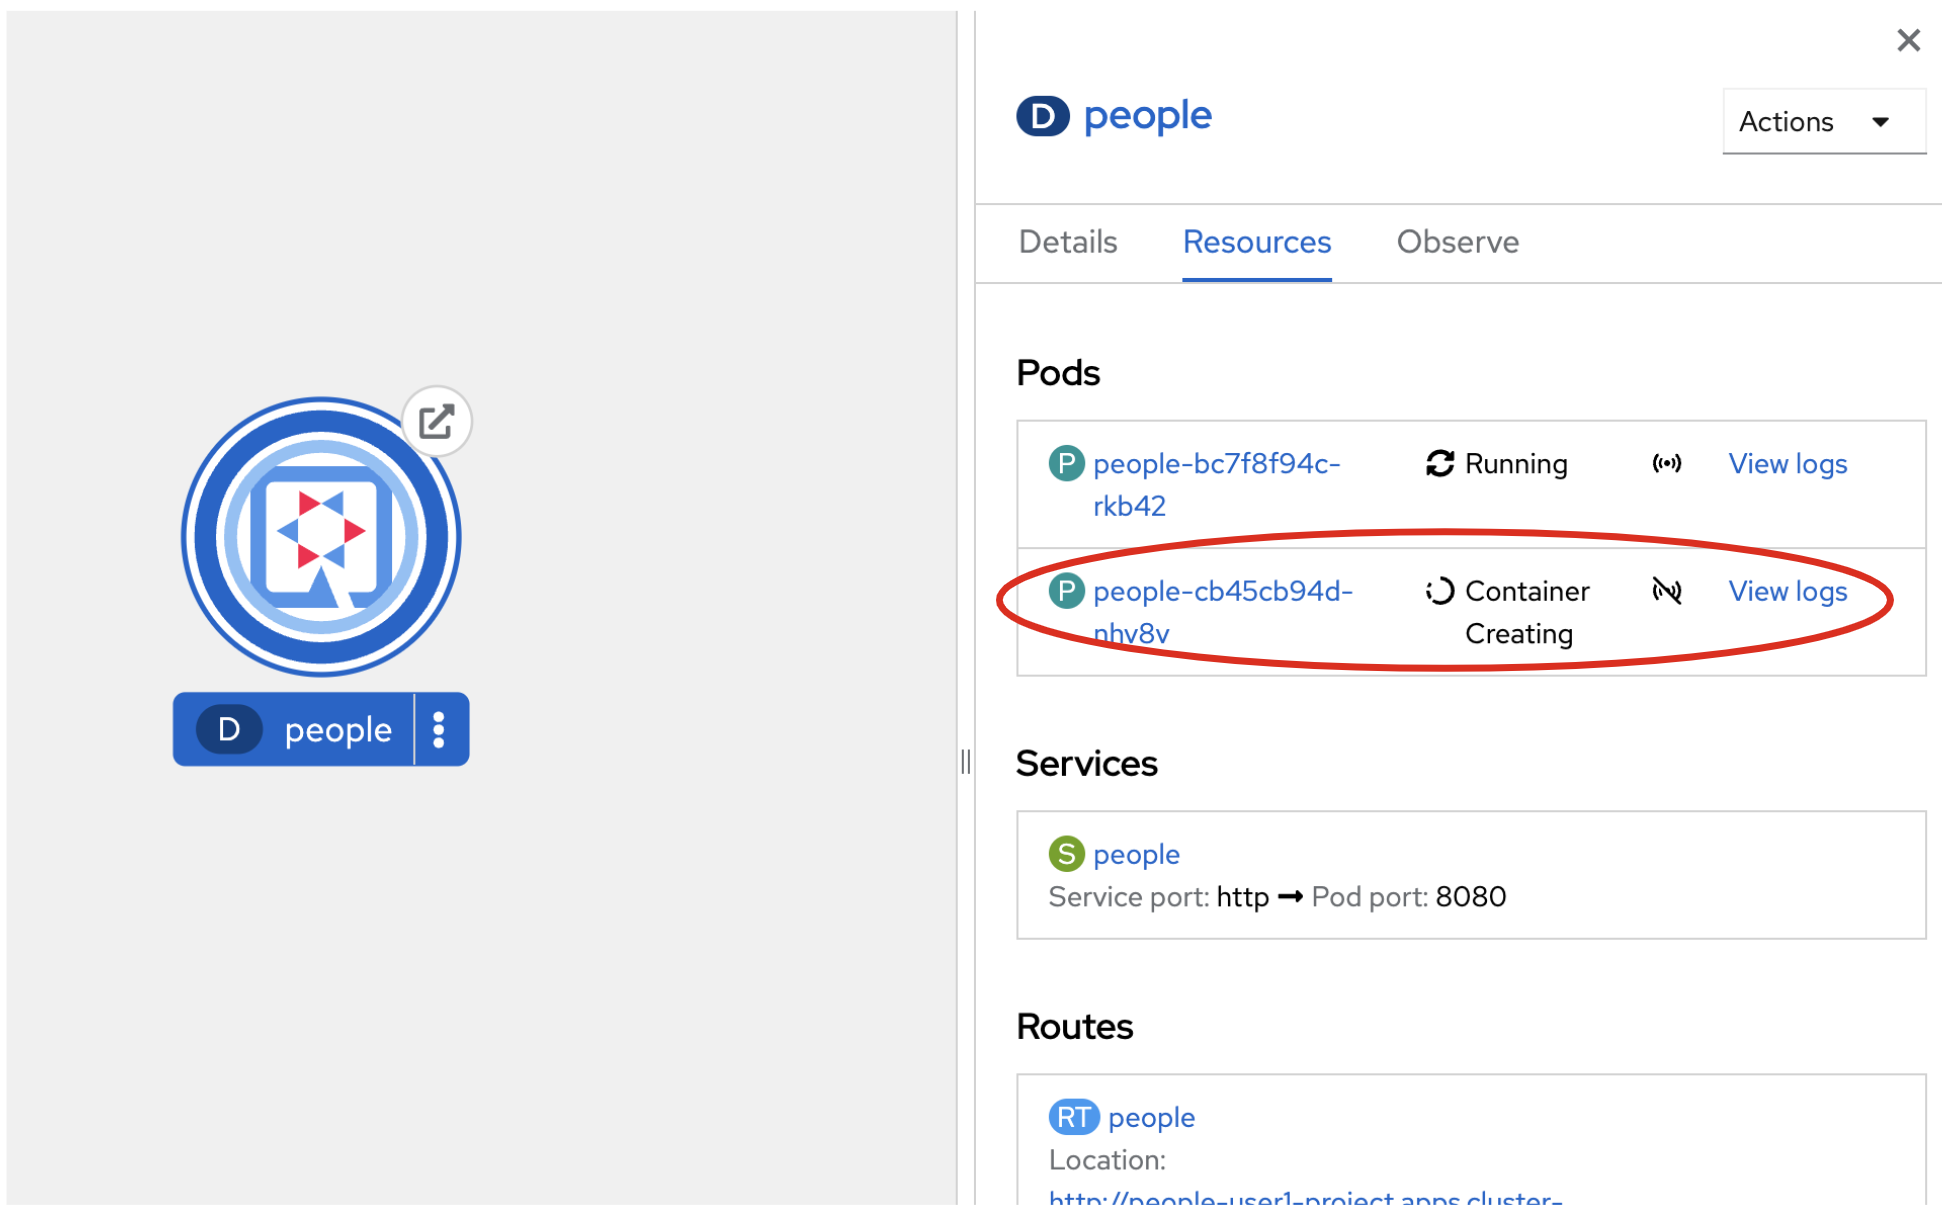Screen dimensions: 1942x1218
Task: Switch to the Observe tab
Action: (1457, 242)
